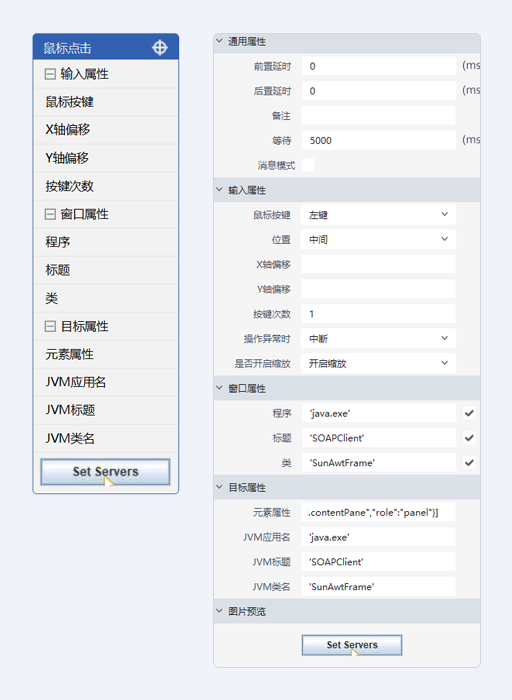This screenshot has height=700, width=512.
Task: Click the 备注 input field
Action: coord(379,116)
